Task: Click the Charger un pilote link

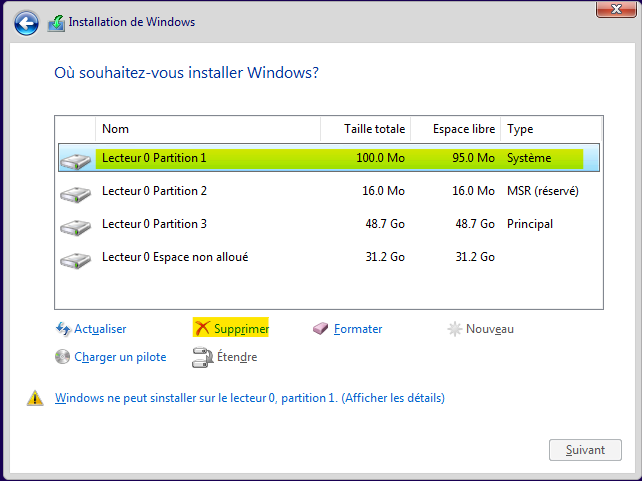Action: point(120,357)
